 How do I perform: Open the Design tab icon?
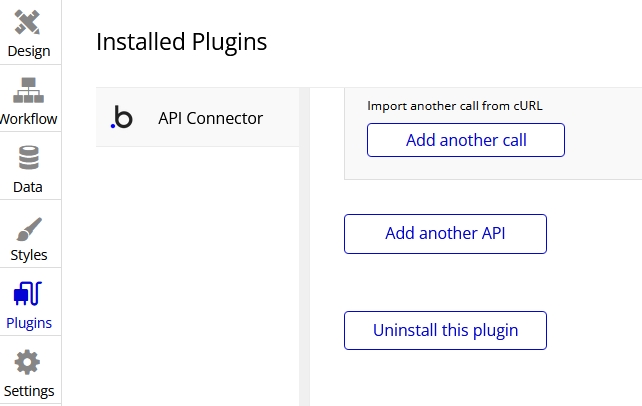tap(28, 22)
